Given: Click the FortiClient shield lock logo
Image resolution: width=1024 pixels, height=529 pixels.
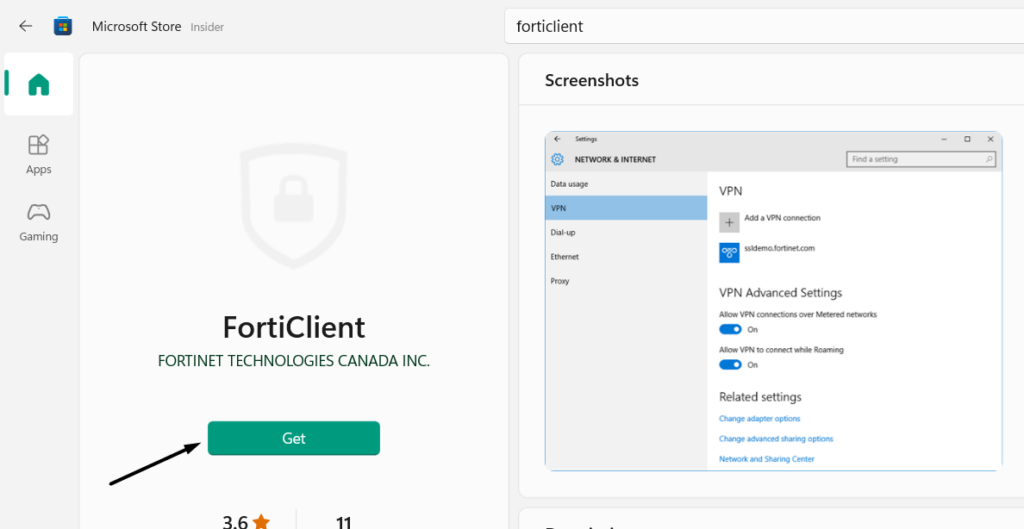Looking at the screenshot, I should (294, 206).
